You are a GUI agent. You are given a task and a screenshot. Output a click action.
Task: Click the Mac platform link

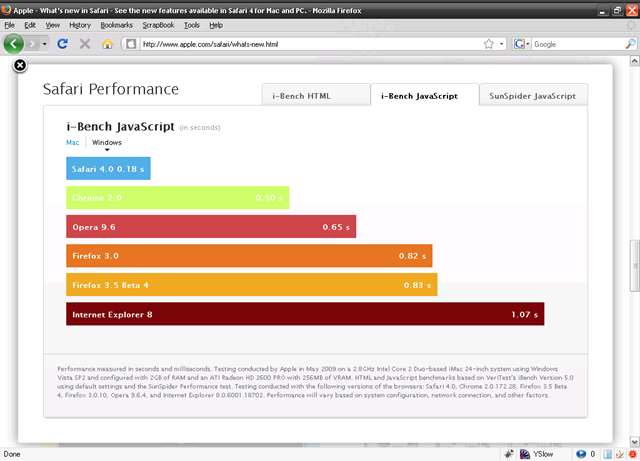click(73, 143)
